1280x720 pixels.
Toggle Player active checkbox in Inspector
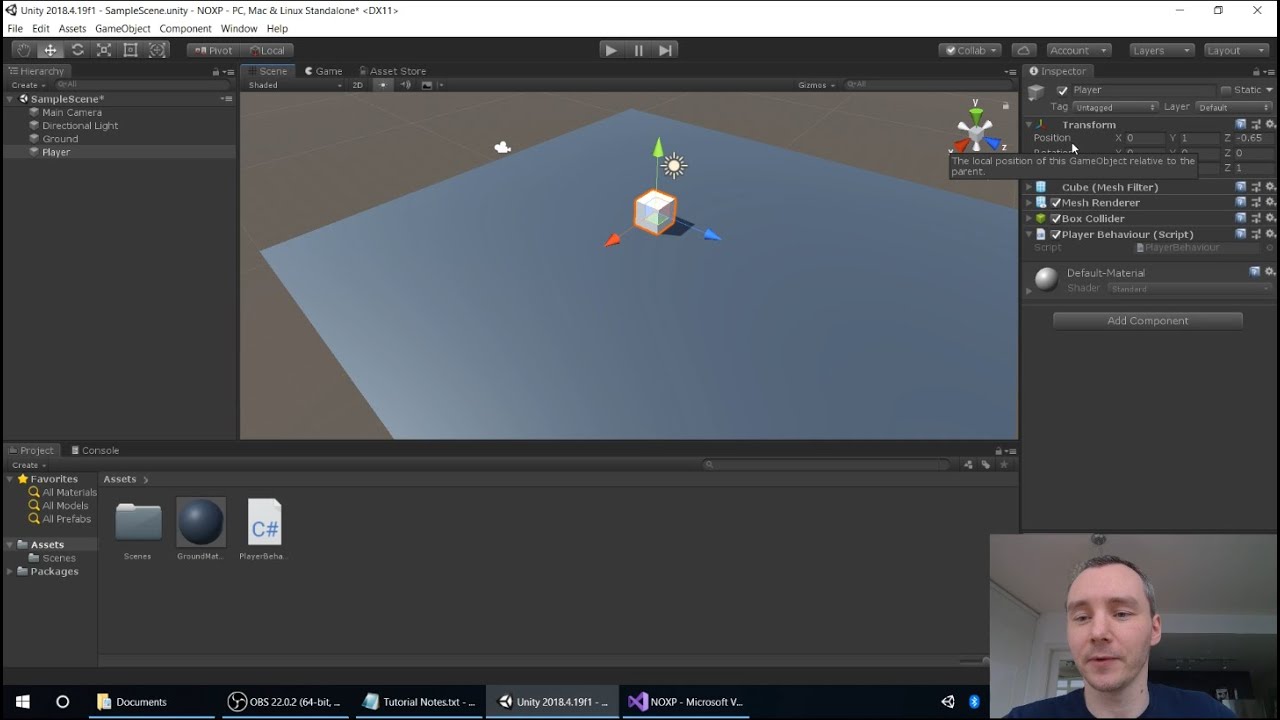(1062, 90)
